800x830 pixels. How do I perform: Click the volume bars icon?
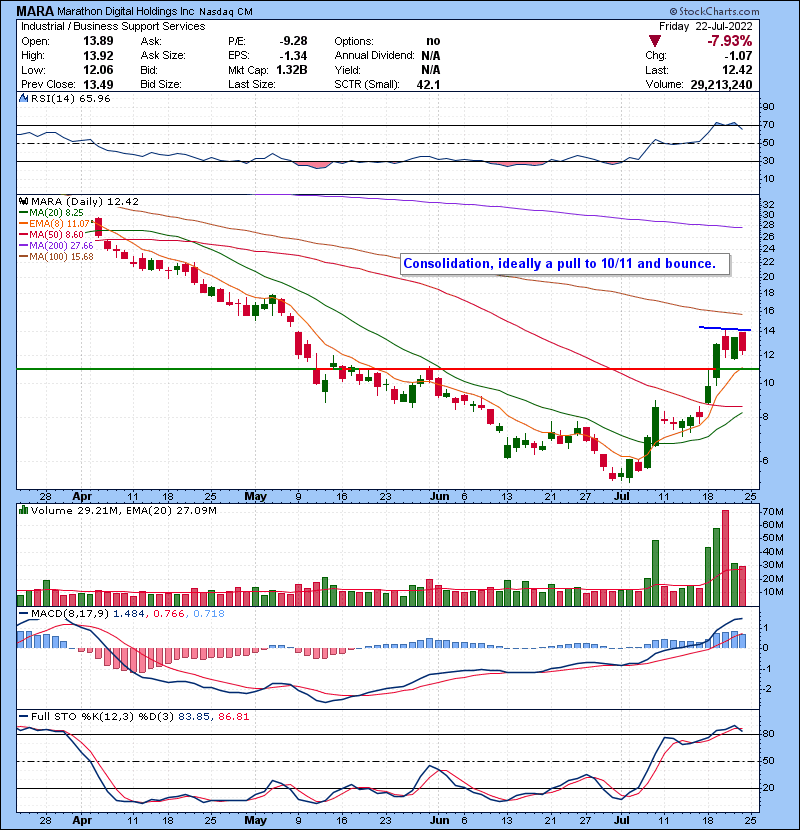(x=24, y=510)
